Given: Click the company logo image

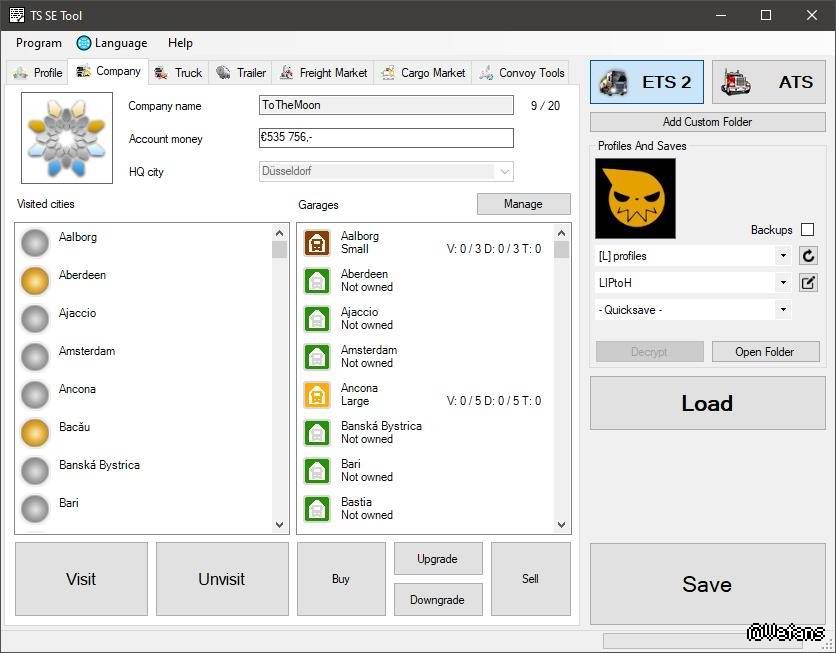Looking at the screenshot, I should 67,138.
